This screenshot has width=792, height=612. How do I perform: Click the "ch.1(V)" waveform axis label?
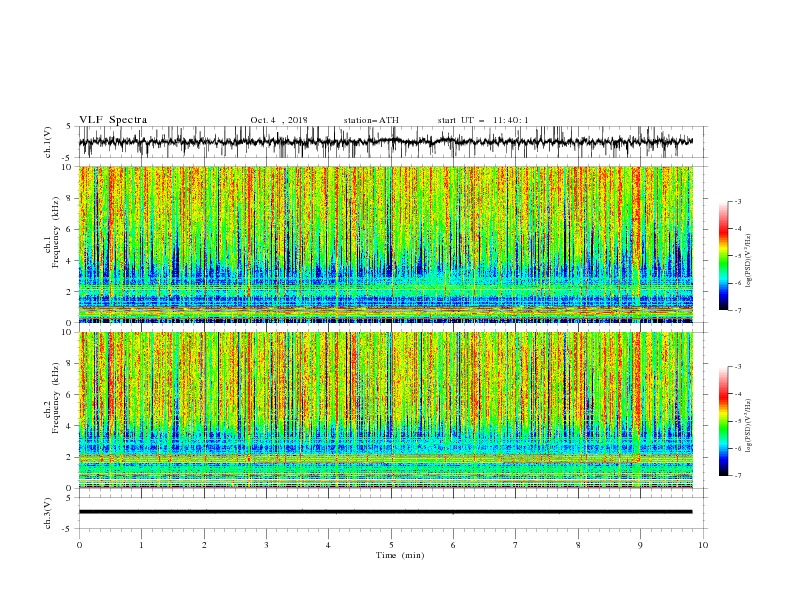(x=48, y=142)
